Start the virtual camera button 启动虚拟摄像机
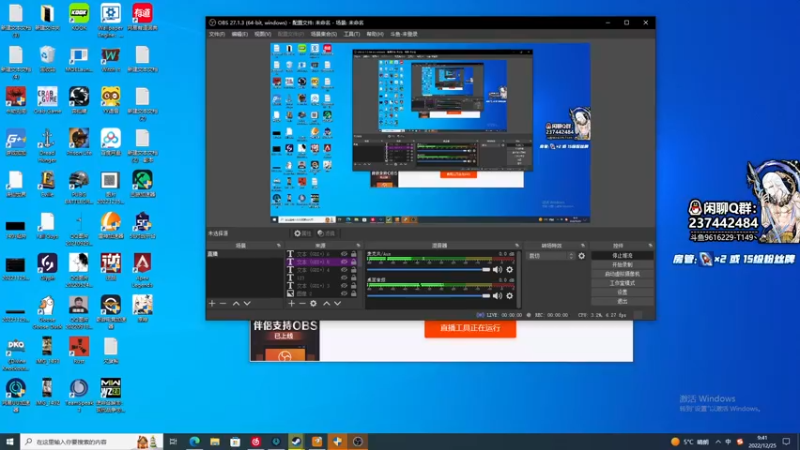The width and height of the screenshot is (800, 450). click(622, 274)
